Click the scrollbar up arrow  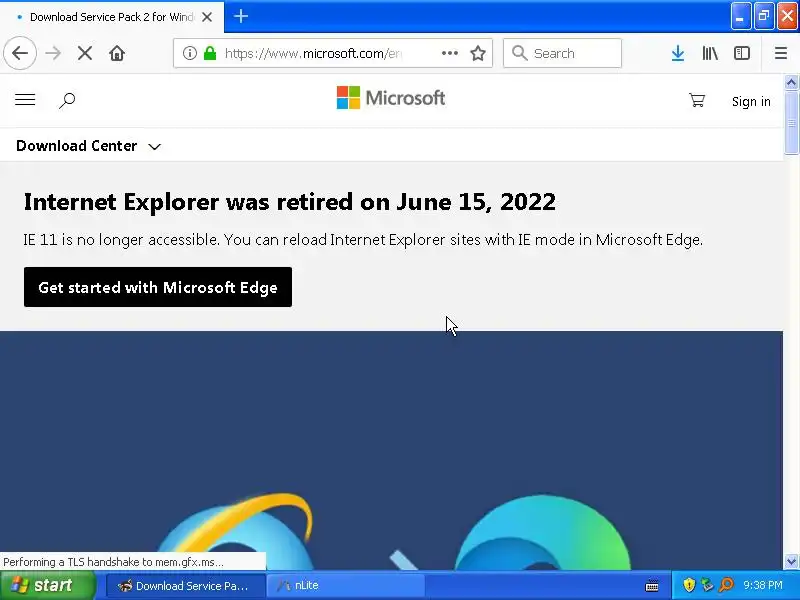pyautogui.click(x=791, y=82)
